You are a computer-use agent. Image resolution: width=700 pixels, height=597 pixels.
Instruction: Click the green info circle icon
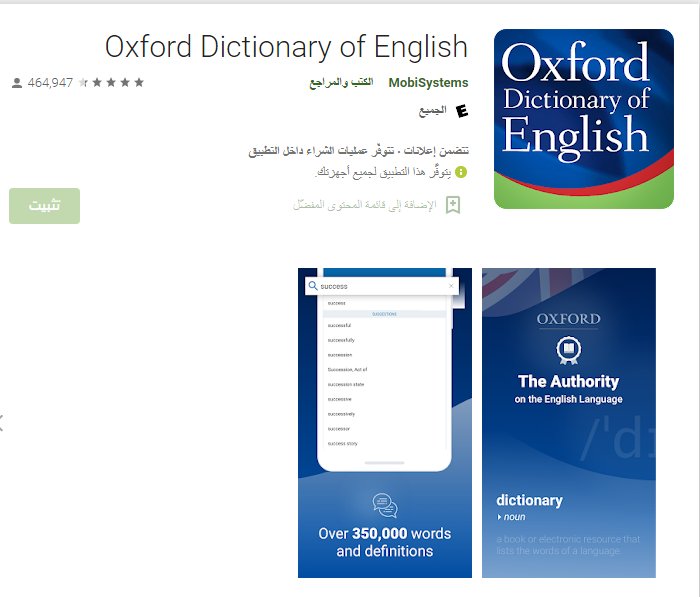461,172
